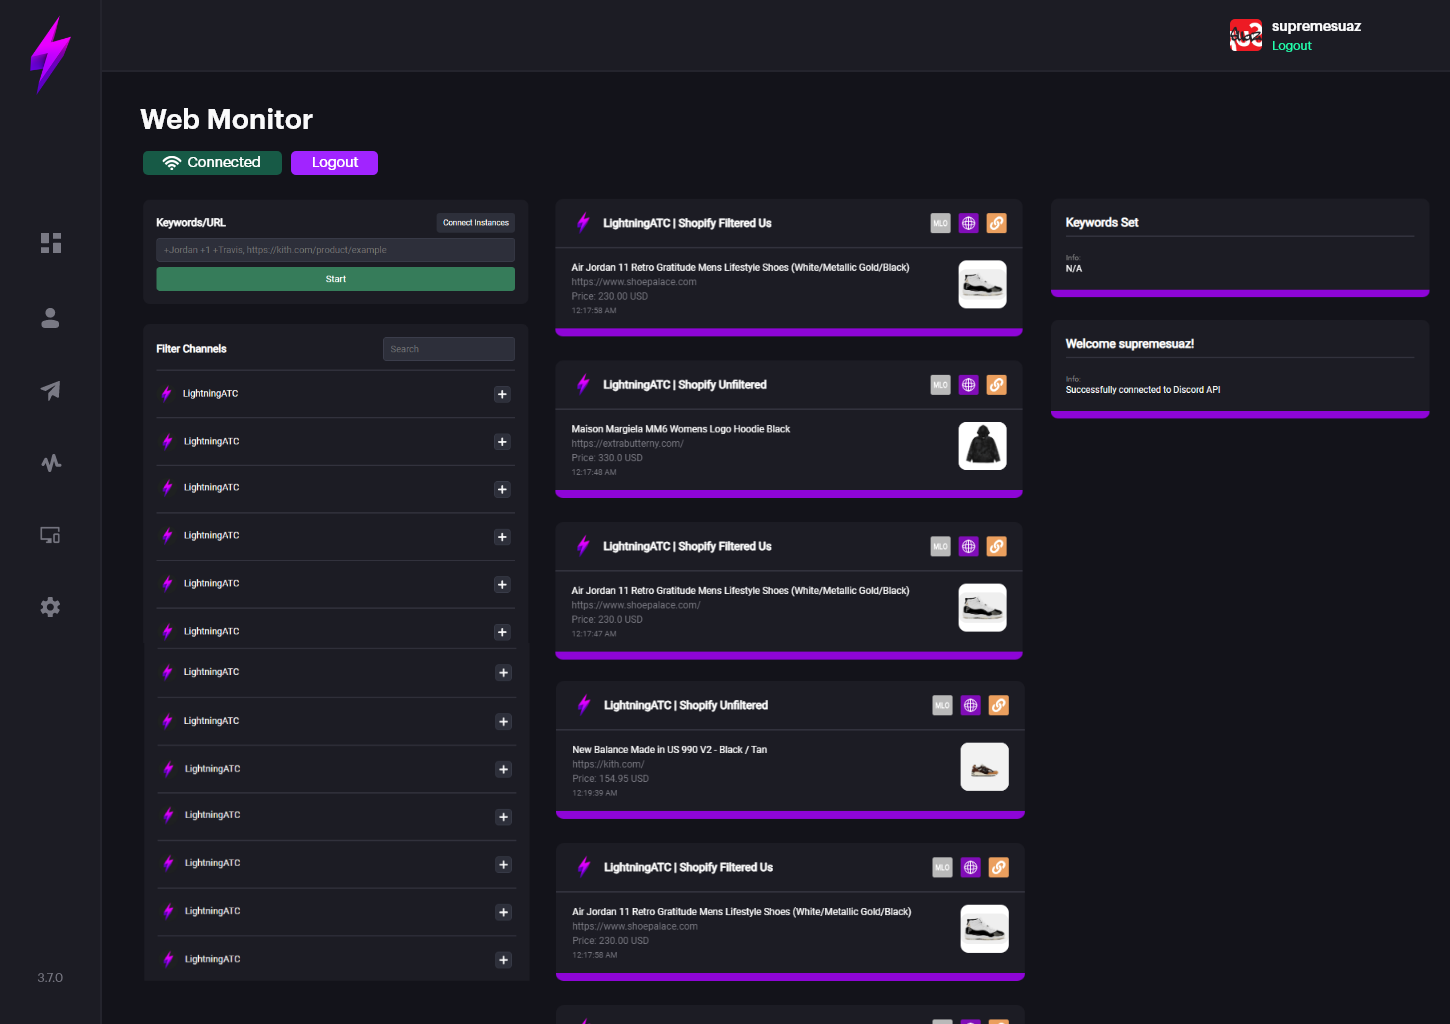Click the supremesuaz username text
This screenshot has height=1024, width=1450.
pos(1316,27)
